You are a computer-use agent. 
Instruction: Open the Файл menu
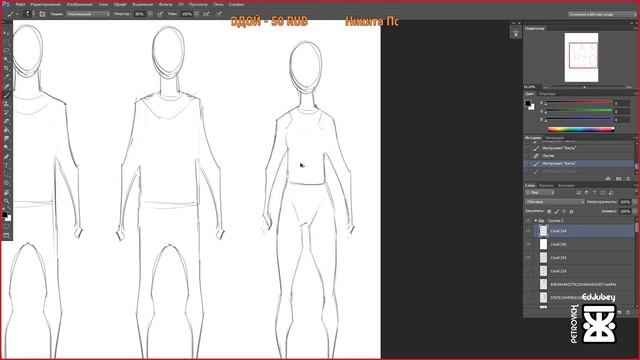[x=20, y=4]
